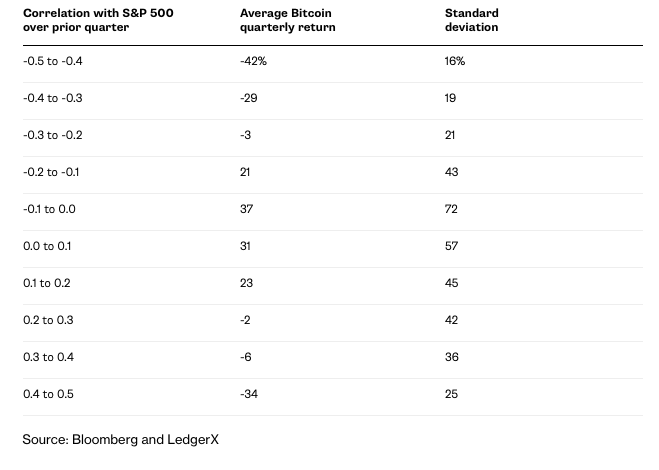Click the standard deviation value 72

click(452, 210)
